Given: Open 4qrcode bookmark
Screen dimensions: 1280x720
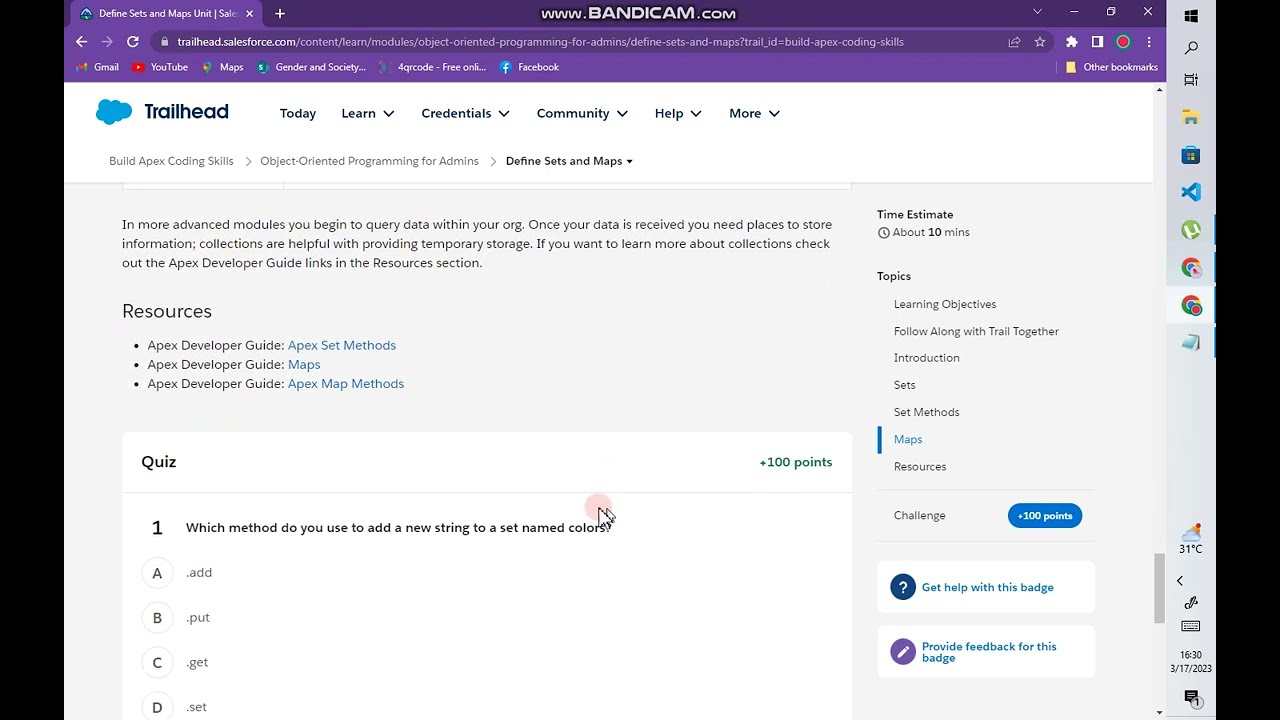Looking at the screenshot, I should (433, 67).
